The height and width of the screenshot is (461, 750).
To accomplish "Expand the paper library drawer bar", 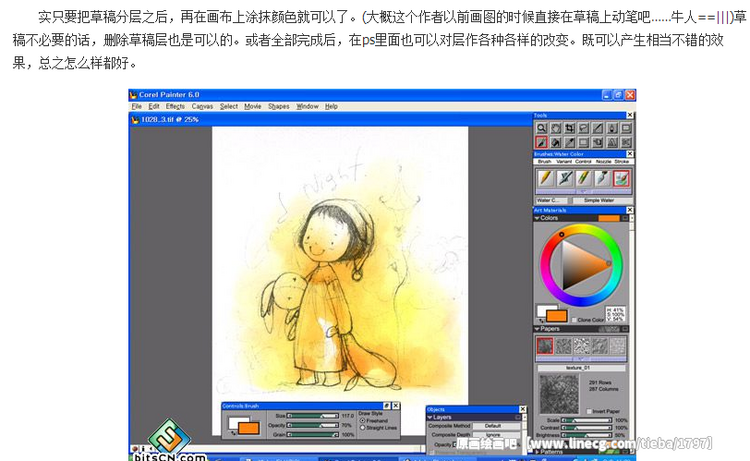I will click(581, 358).
